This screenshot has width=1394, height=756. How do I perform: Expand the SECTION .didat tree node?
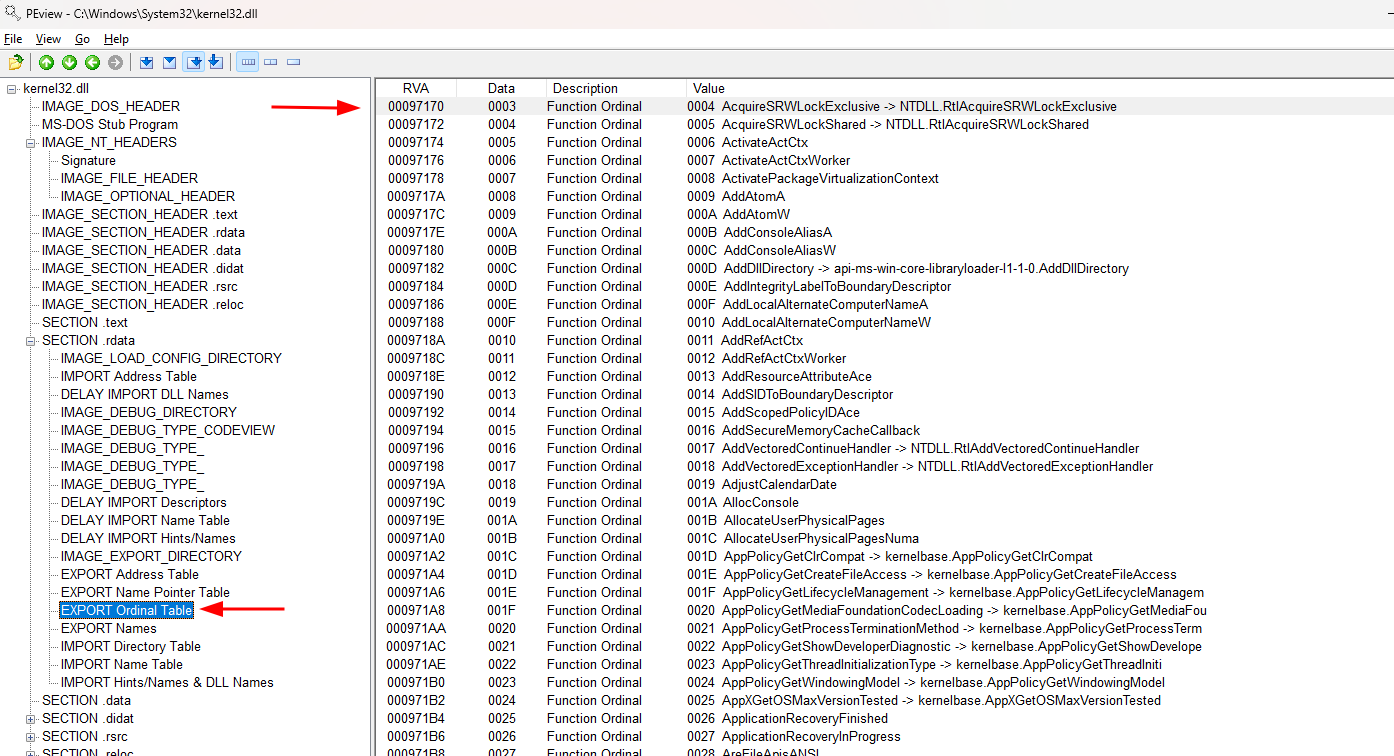(31, 719)
